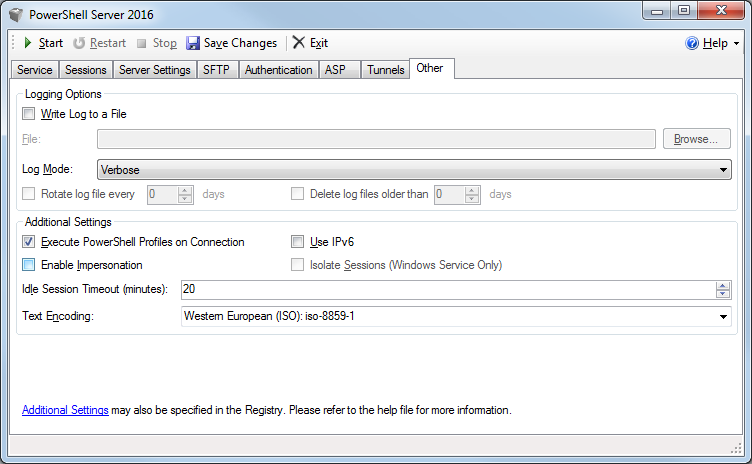The image size is (752, 464).
Task: Check the Enable Impersonation checkbox
Action: (29, 265)
